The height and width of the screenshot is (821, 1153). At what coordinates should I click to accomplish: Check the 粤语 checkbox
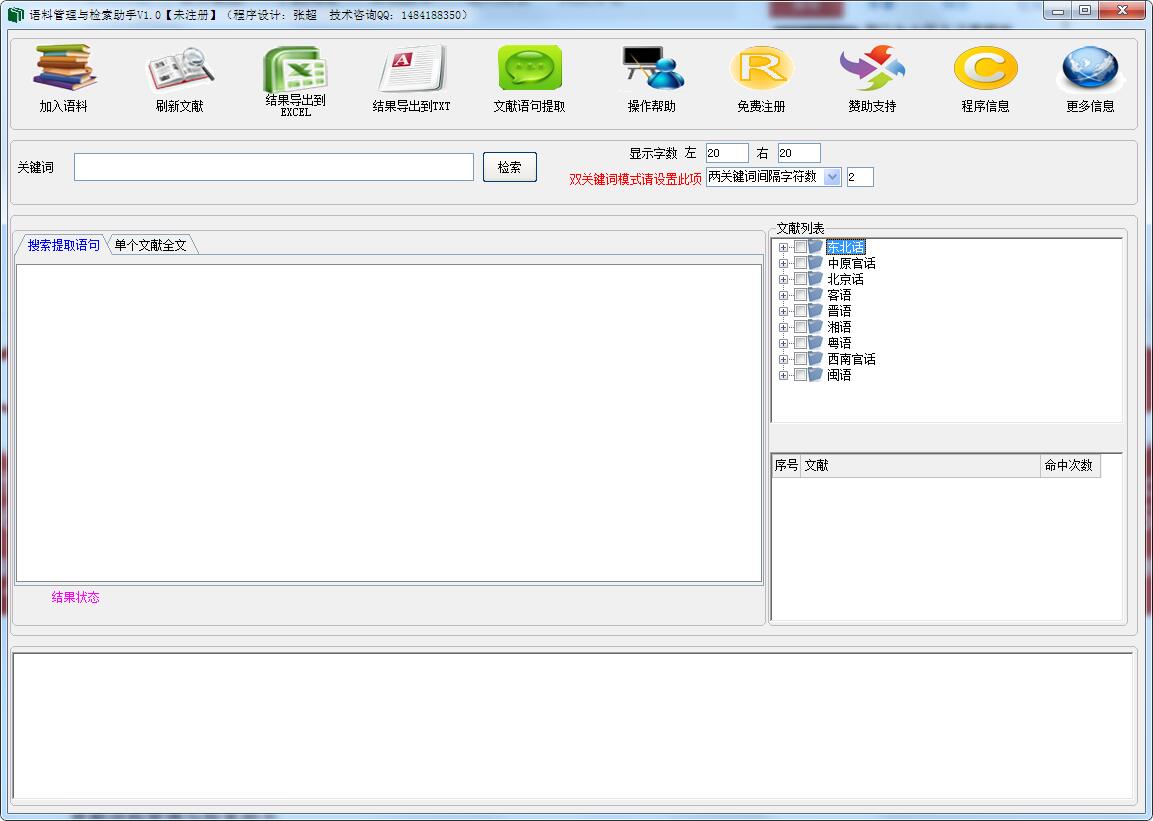[800, 343]
